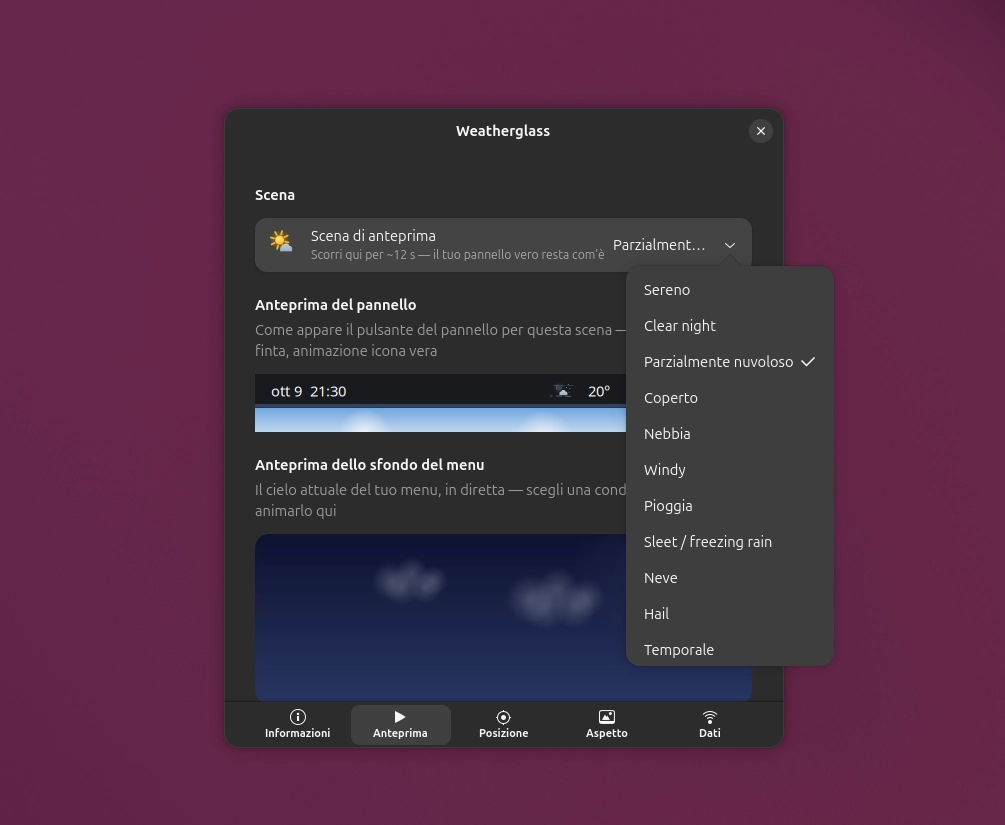The width and height of the screenshot is (1005, 825).
Task: Switch to the Anteprima tab
Action: click(x=401, y=724)
